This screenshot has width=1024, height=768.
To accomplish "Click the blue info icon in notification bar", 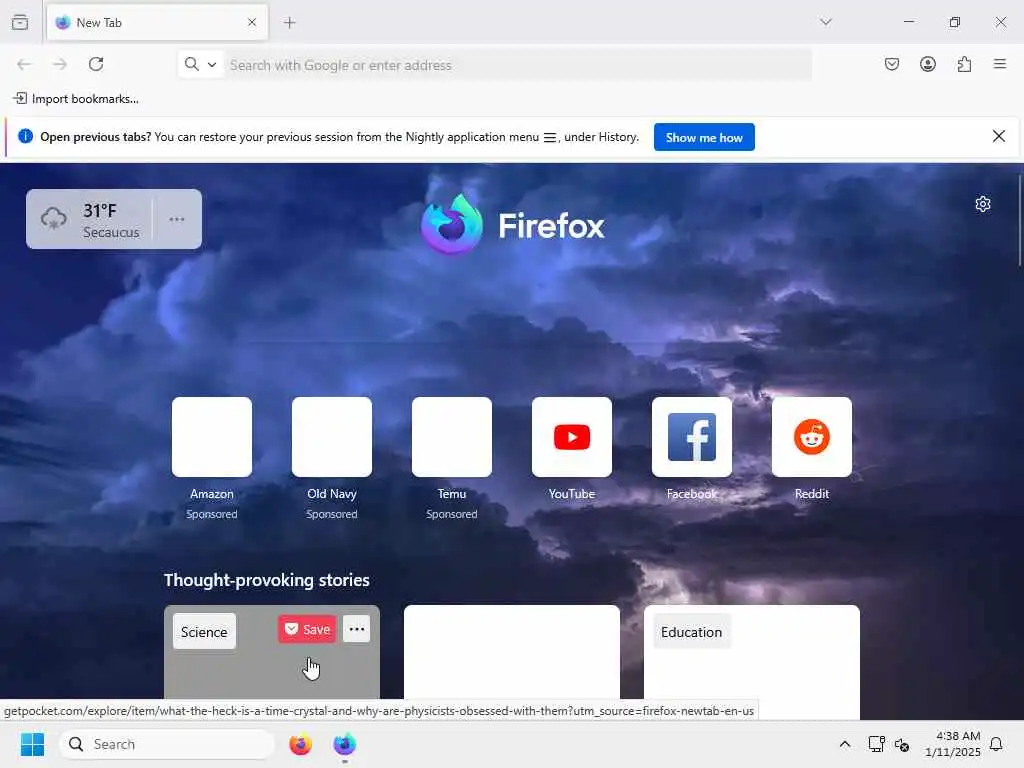I will point(25,136).
